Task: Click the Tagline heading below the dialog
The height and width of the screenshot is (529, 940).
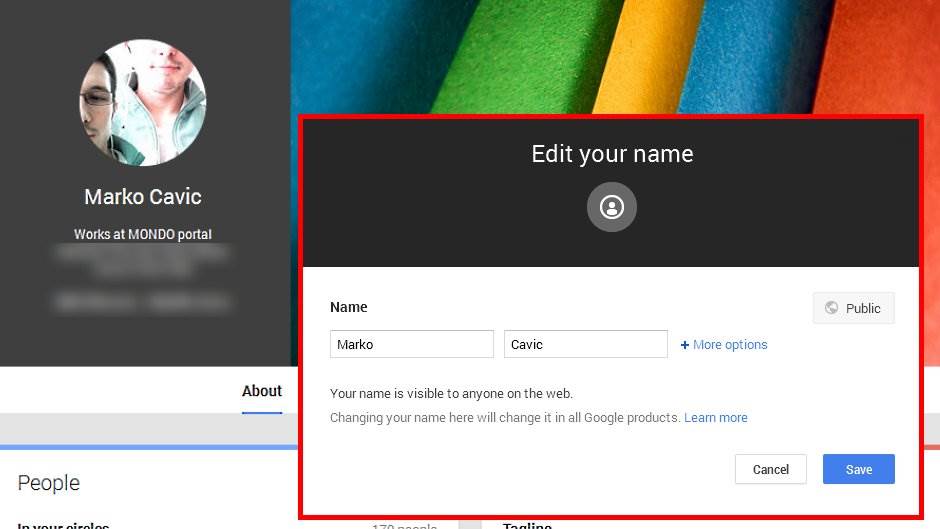Action: coord(527,525)
